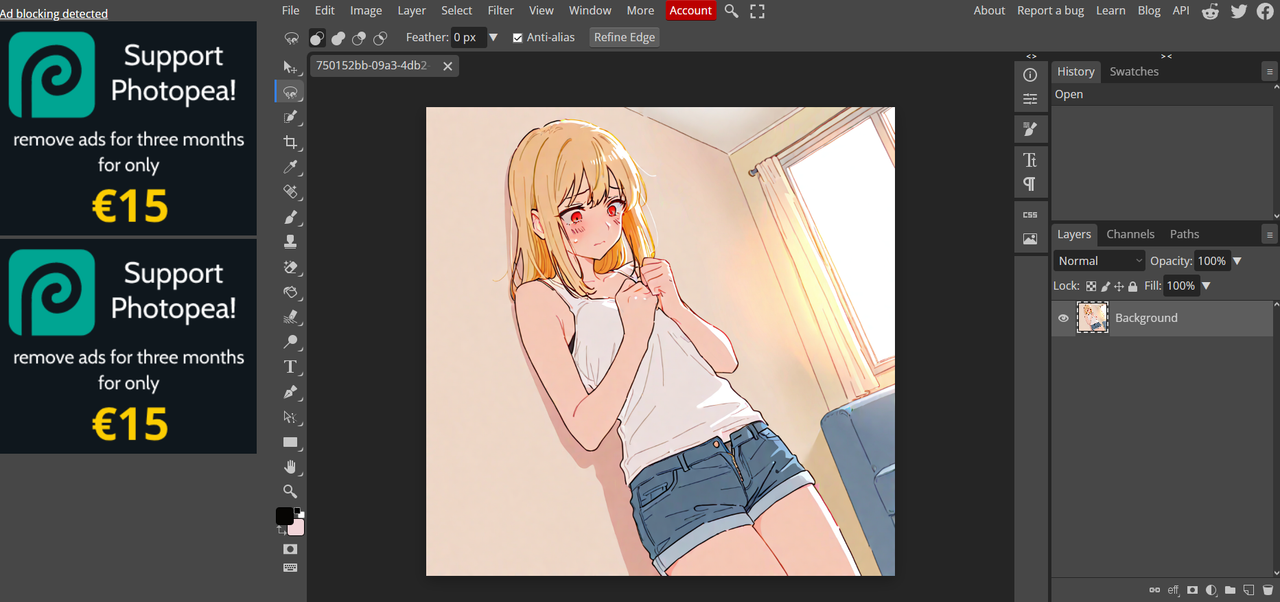
Task: Select the Zoom tool
Action: (290, 492)
